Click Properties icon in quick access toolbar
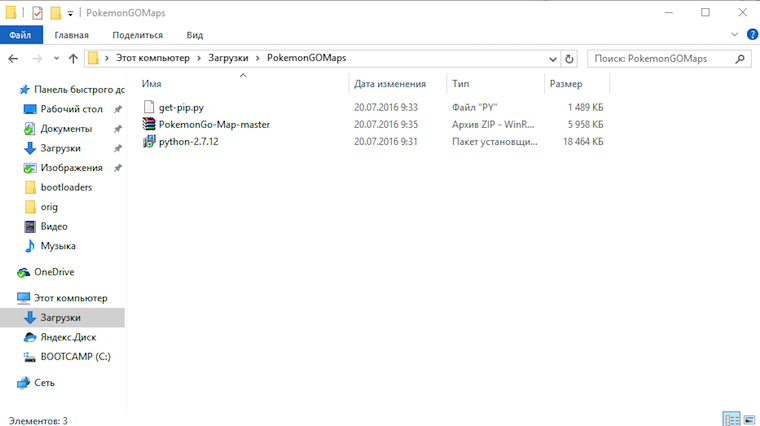This screenshot has height=426, width=760. click(37, 13)
